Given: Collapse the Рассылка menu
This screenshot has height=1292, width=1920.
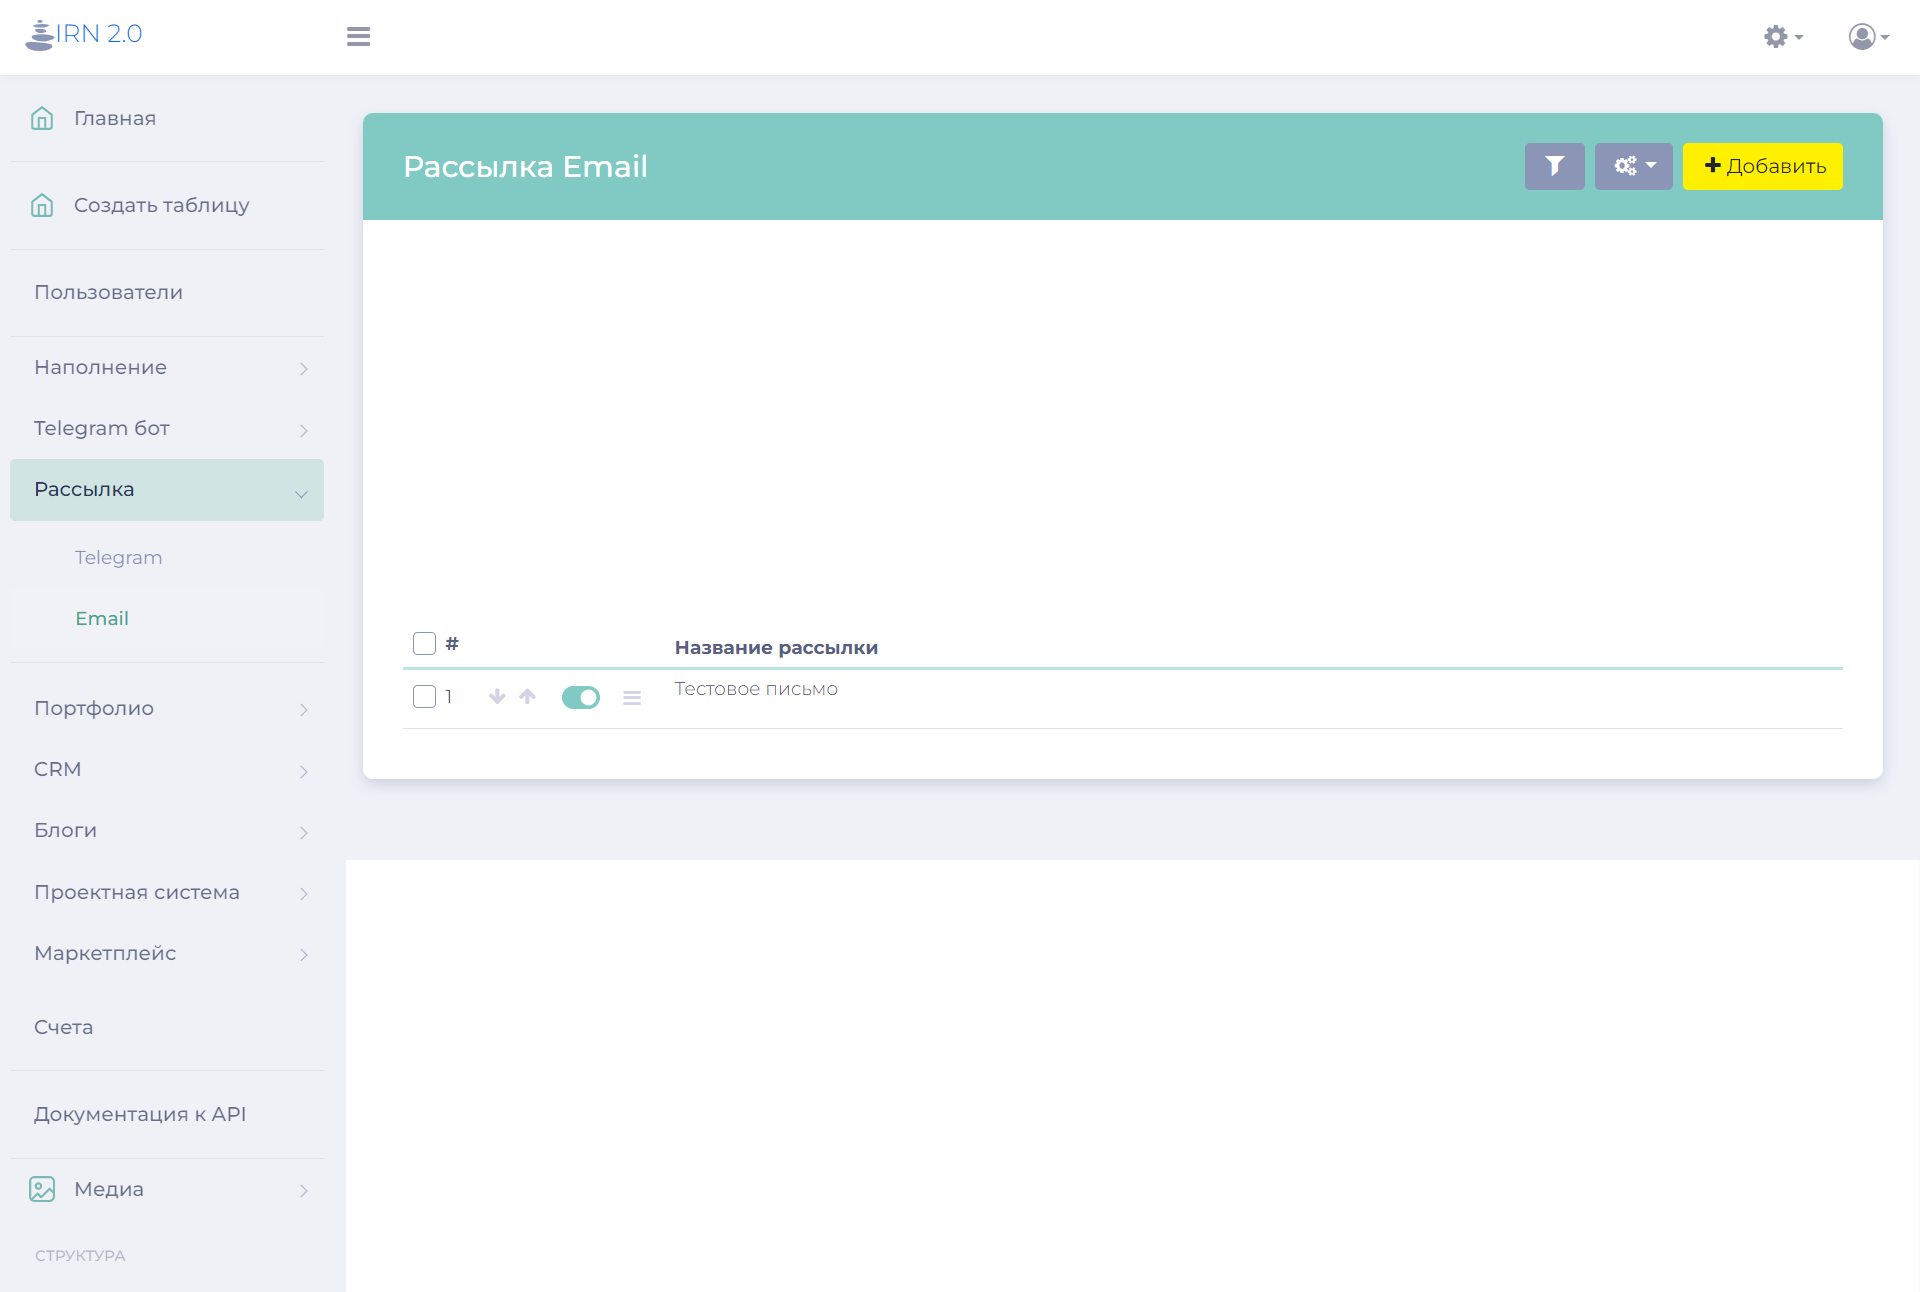Looking at the screenshot, I should point(167,490).
